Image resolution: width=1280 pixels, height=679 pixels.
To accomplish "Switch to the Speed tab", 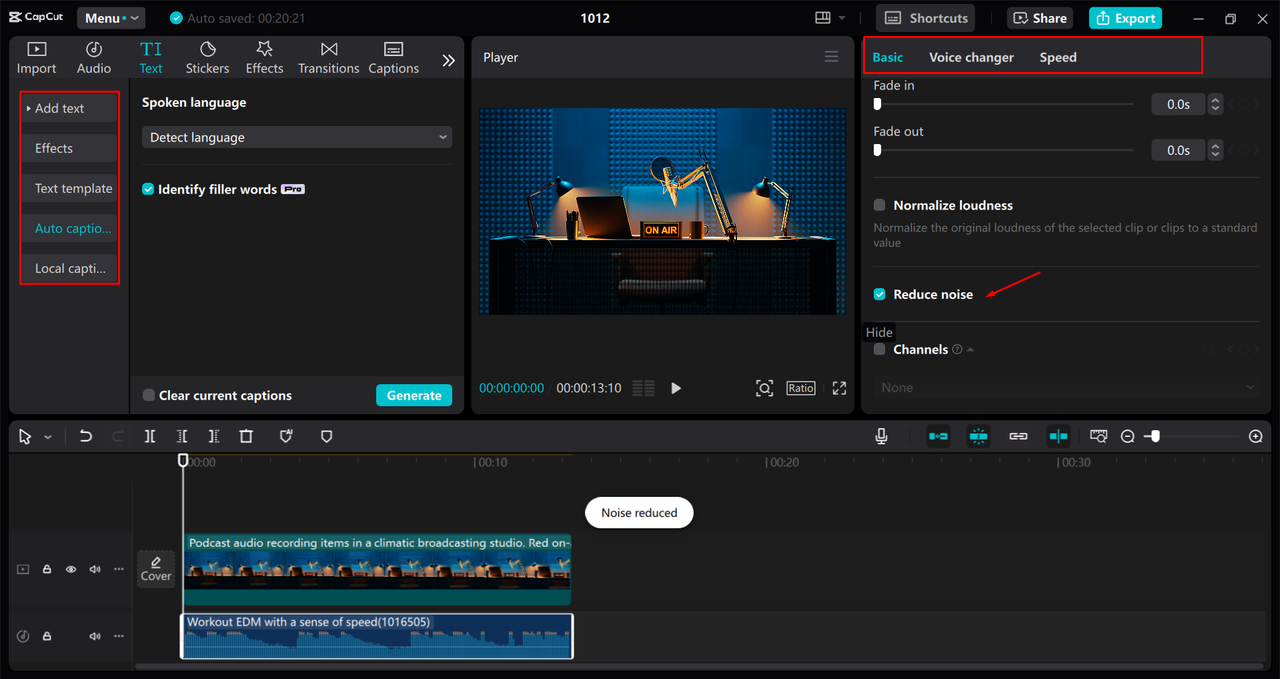I will [x=1058, y=57].
